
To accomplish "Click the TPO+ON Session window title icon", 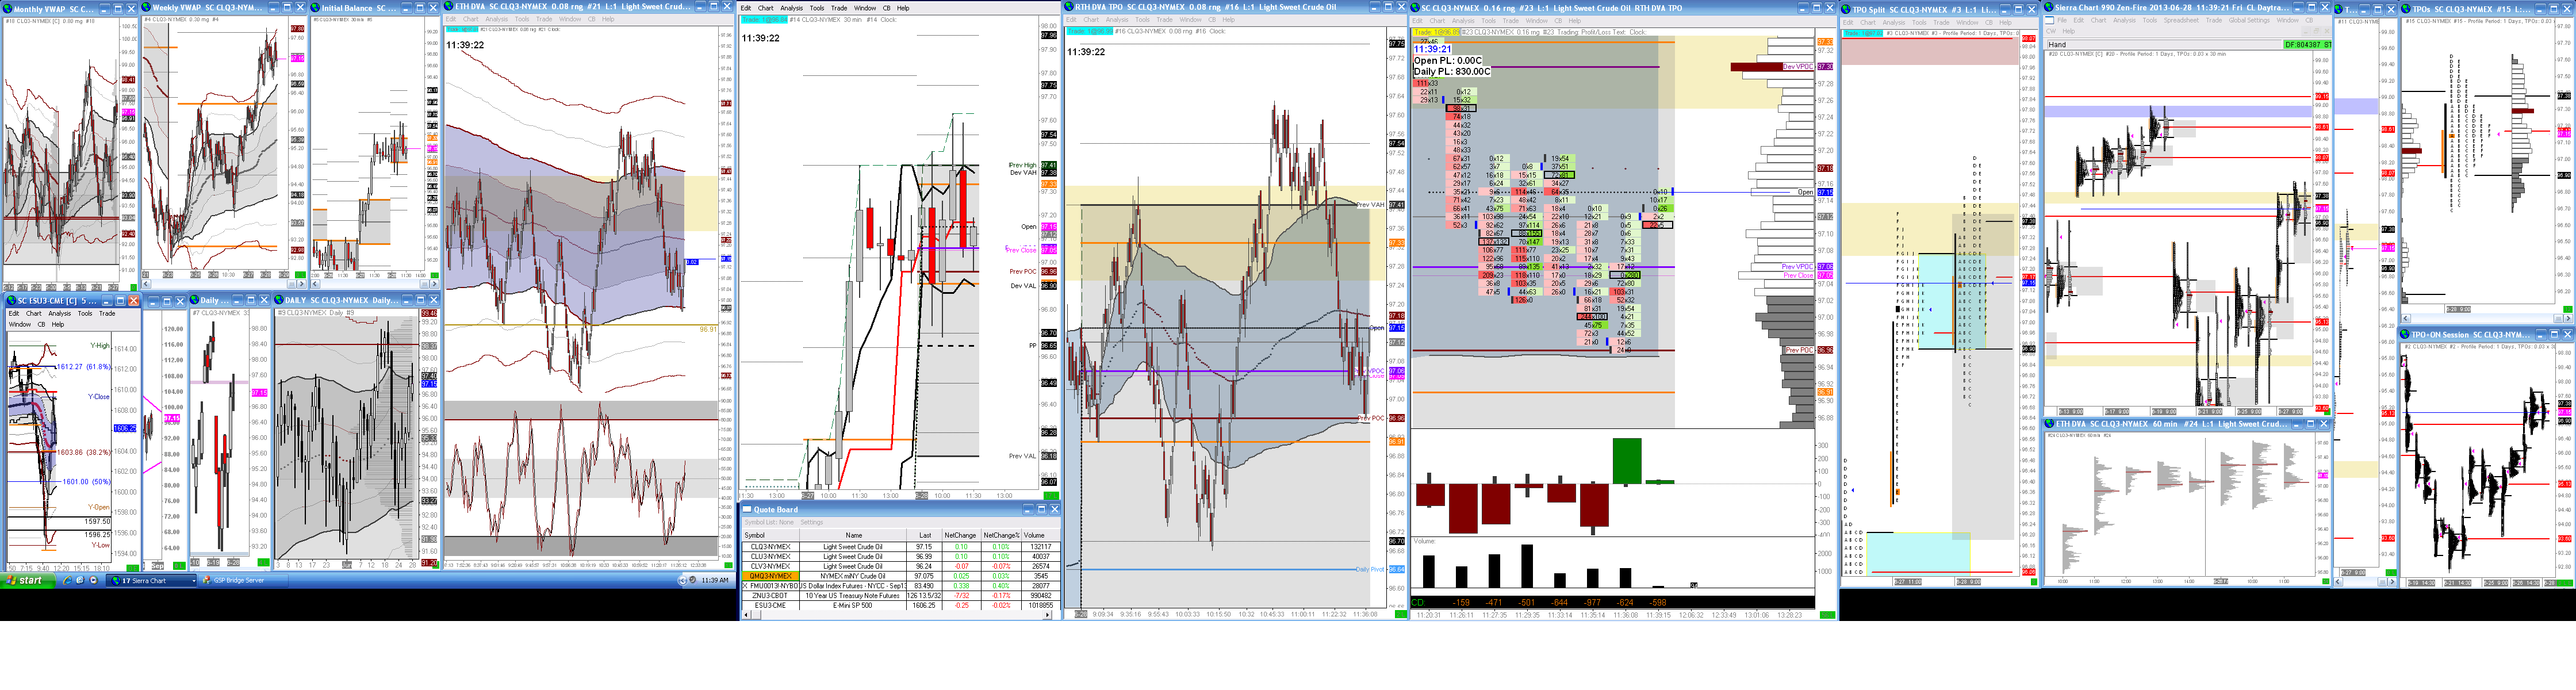I will point(2406,335).
